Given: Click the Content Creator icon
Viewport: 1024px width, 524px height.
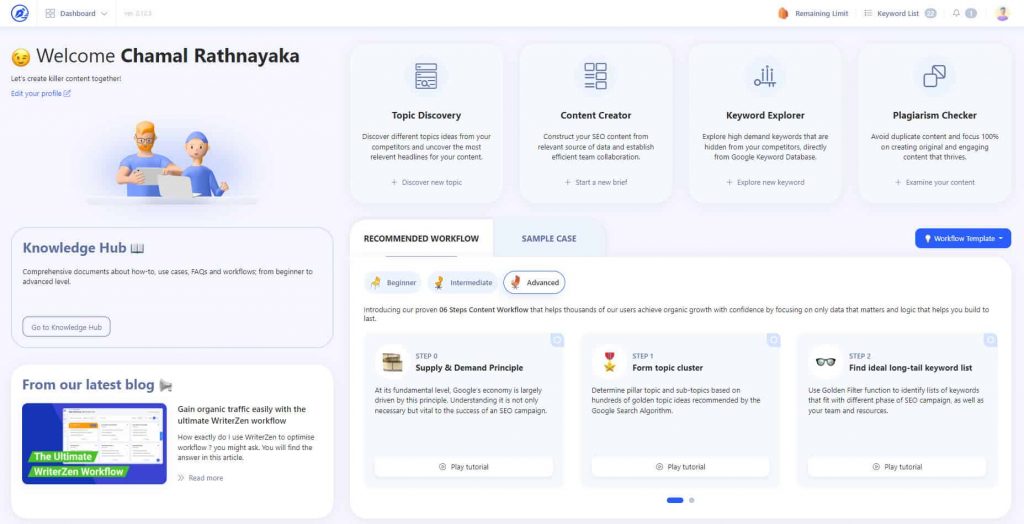Looking at the screenshot, I should coord(596,76).
